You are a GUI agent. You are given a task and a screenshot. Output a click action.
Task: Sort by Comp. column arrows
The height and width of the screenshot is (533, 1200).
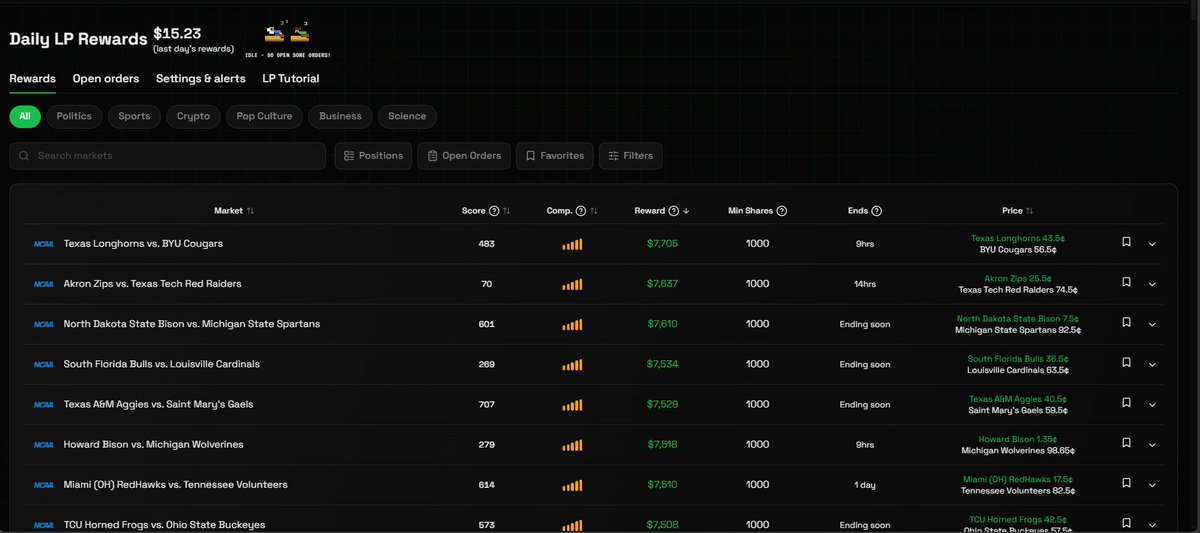tap(594, 211)
